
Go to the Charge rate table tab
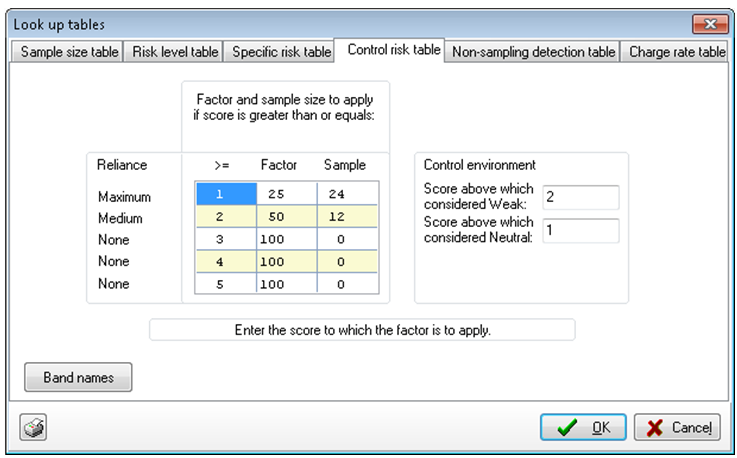point(674,51)
